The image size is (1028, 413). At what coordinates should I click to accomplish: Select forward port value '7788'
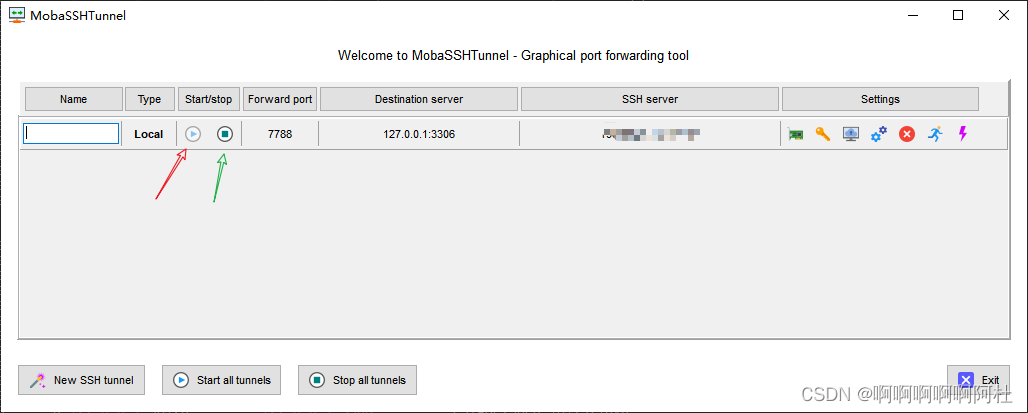tap(280, 134)
